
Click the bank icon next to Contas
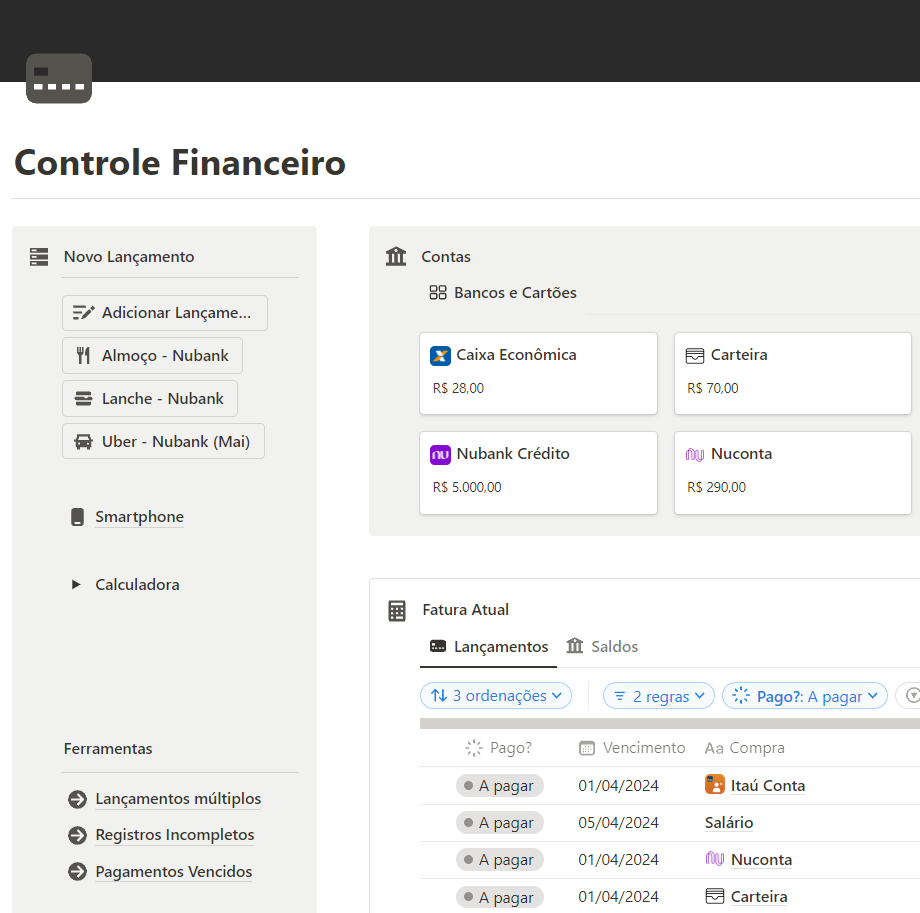[396, 257]
